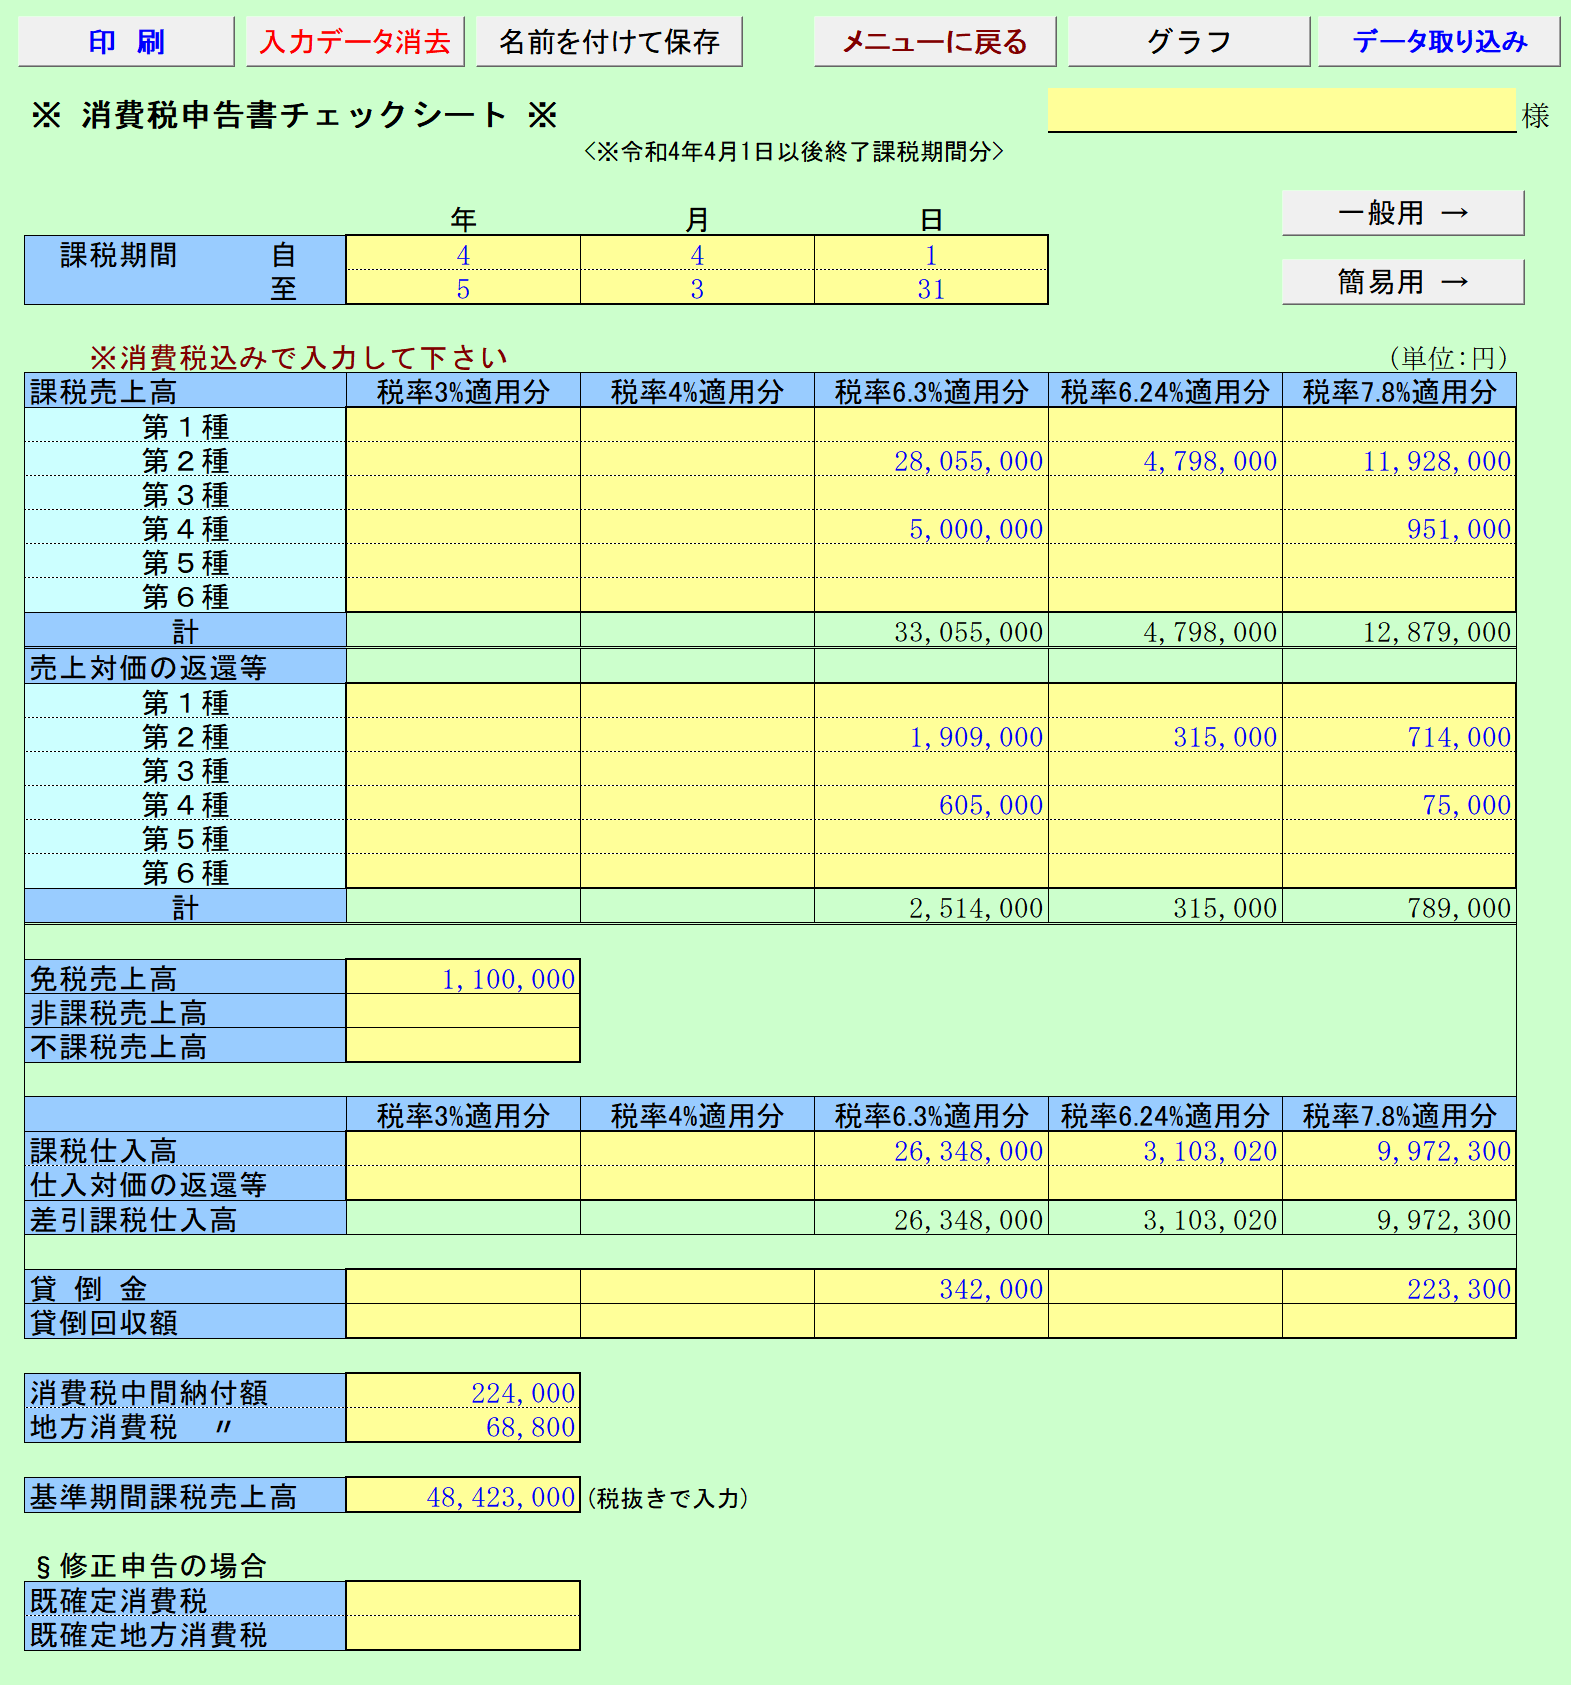
Task: Select 課税期間 自 month cell
Action: pos(697,254)
